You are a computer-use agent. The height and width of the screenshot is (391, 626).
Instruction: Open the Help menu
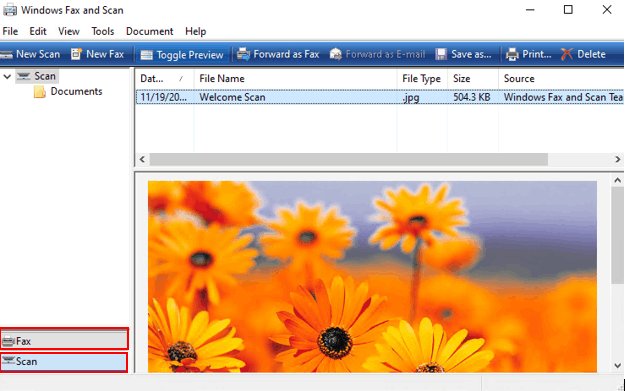(x=196, y=31)
